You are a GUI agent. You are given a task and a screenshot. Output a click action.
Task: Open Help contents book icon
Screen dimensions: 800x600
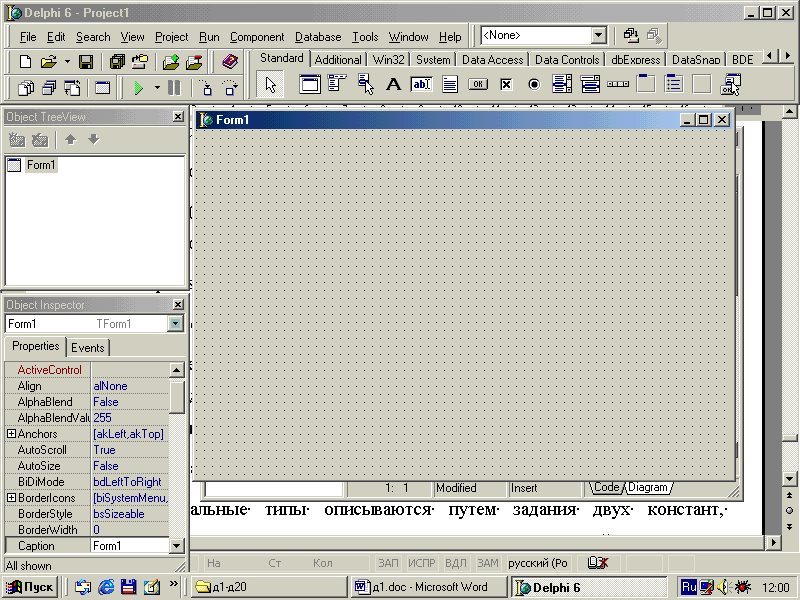[230, 62]
